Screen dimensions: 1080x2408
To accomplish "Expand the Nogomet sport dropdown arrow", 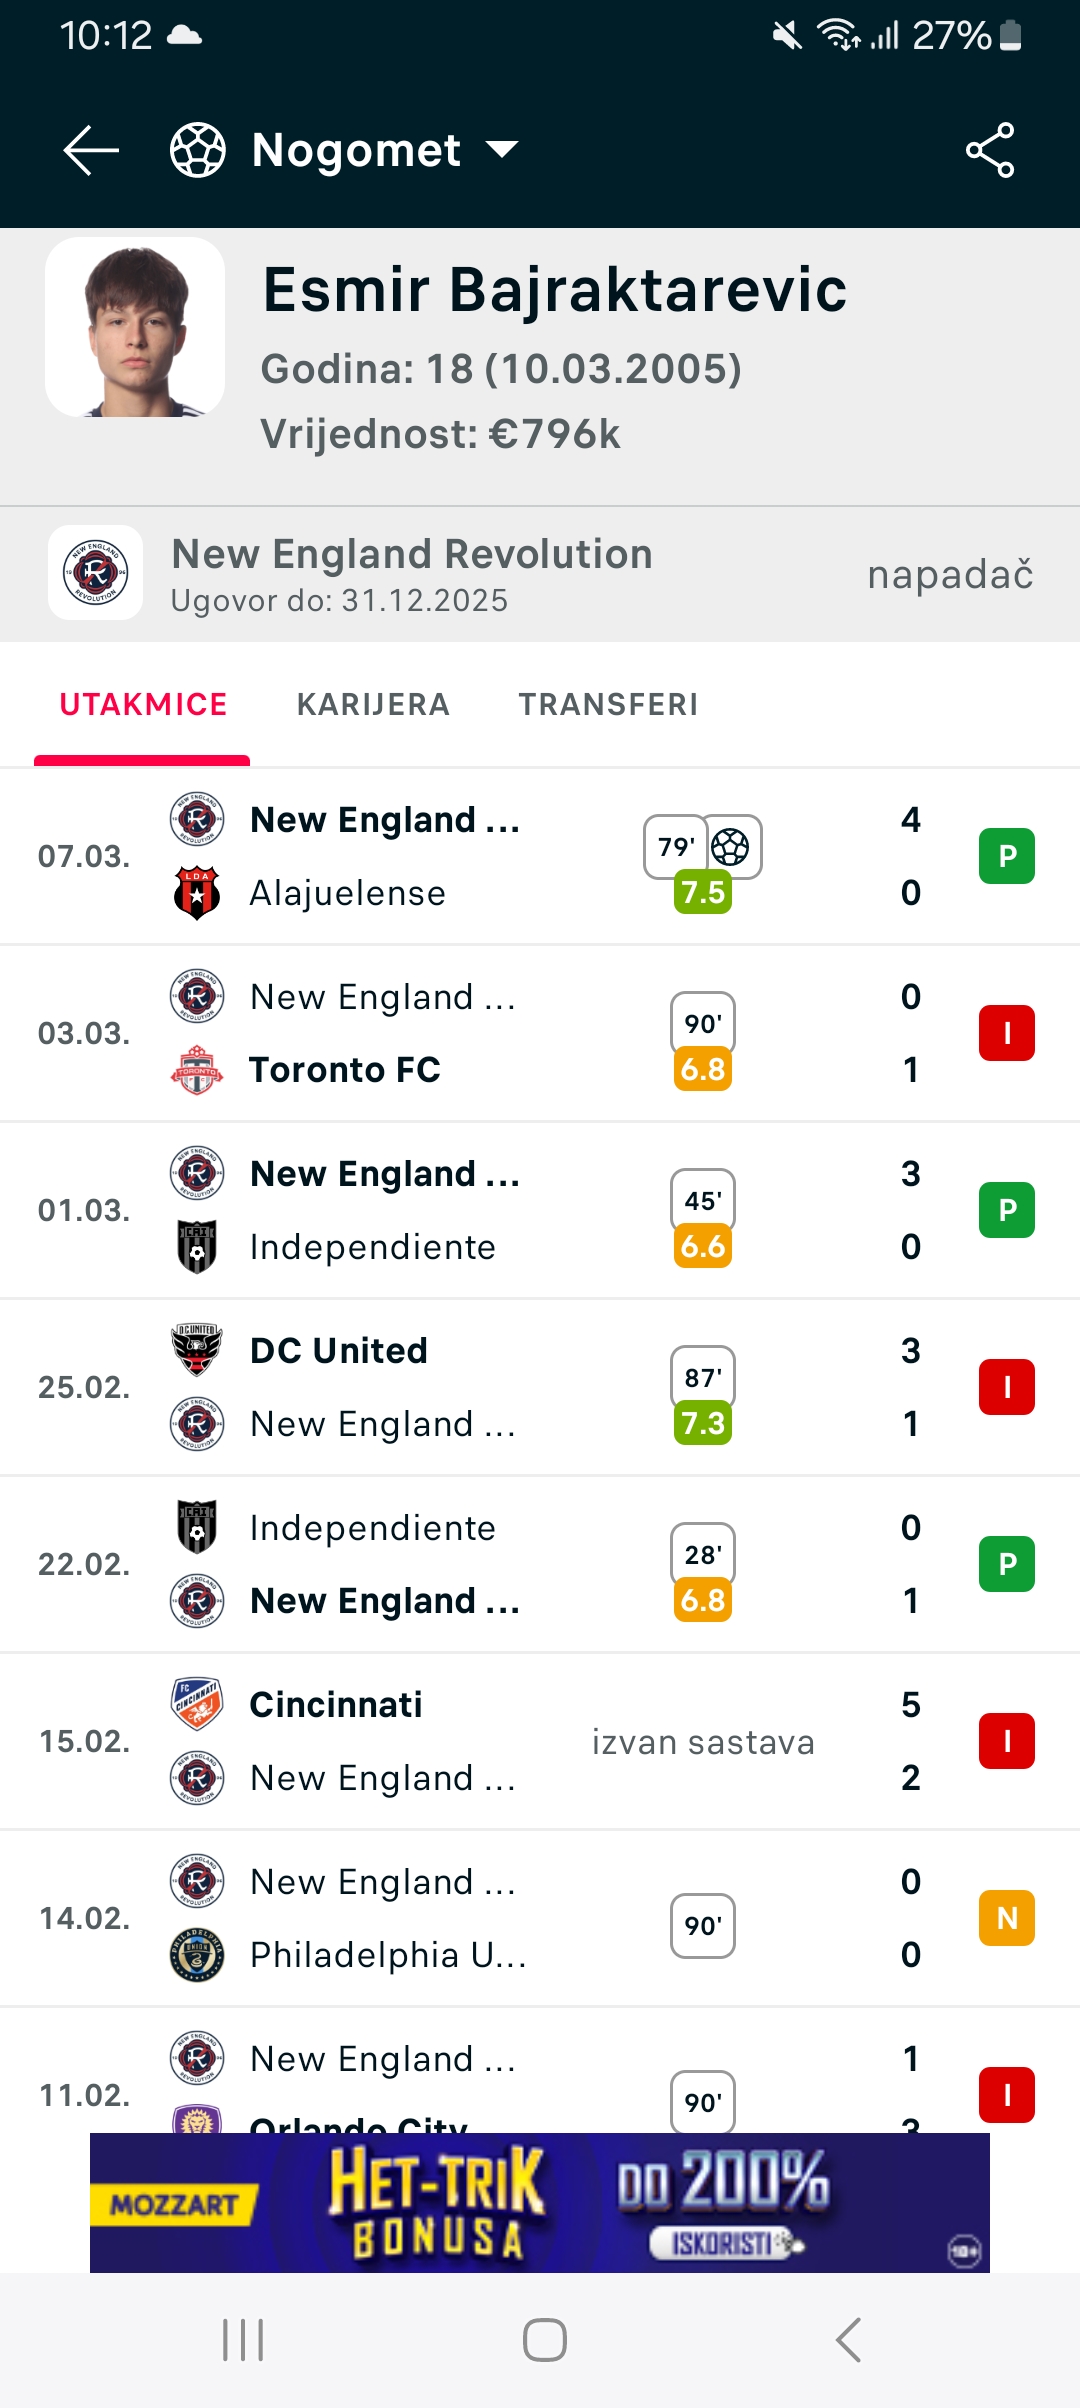I will 501,151.
